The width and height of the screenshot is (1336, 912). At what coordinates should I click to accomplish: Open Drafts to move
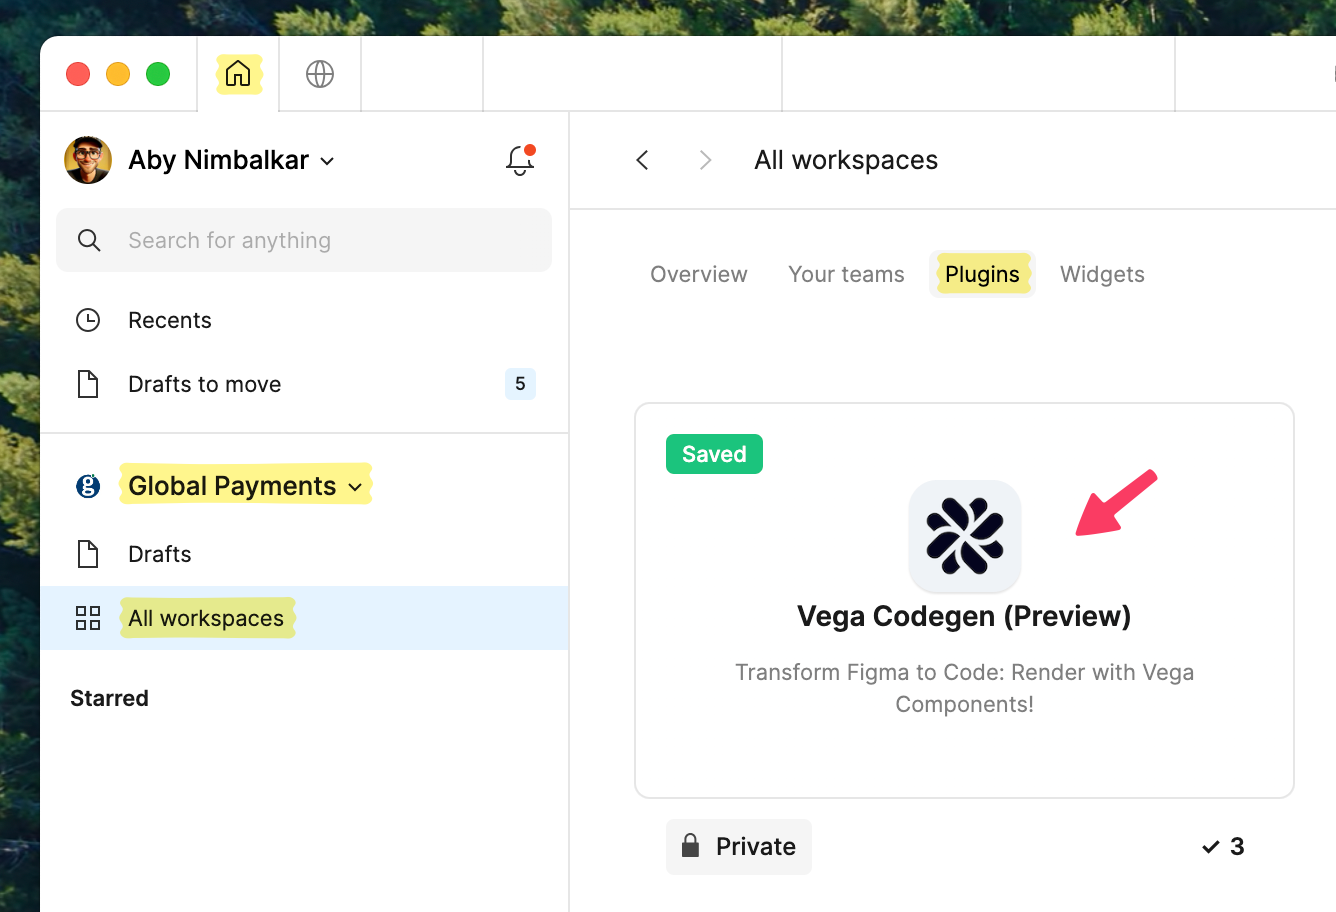[x=204, y=384]
